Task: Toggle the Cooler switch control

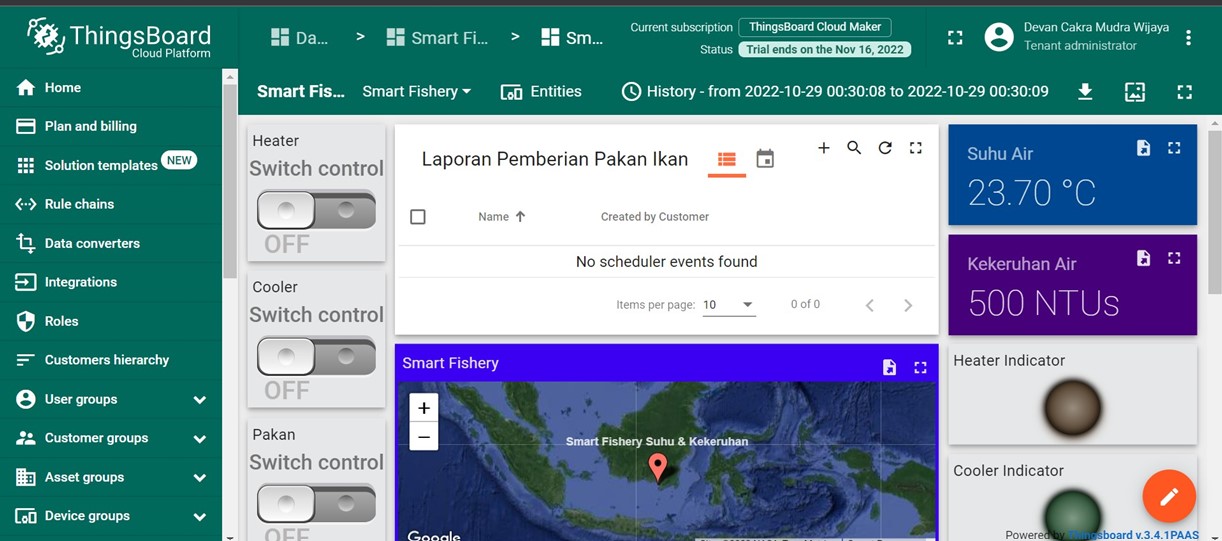Action: [316, 356]
